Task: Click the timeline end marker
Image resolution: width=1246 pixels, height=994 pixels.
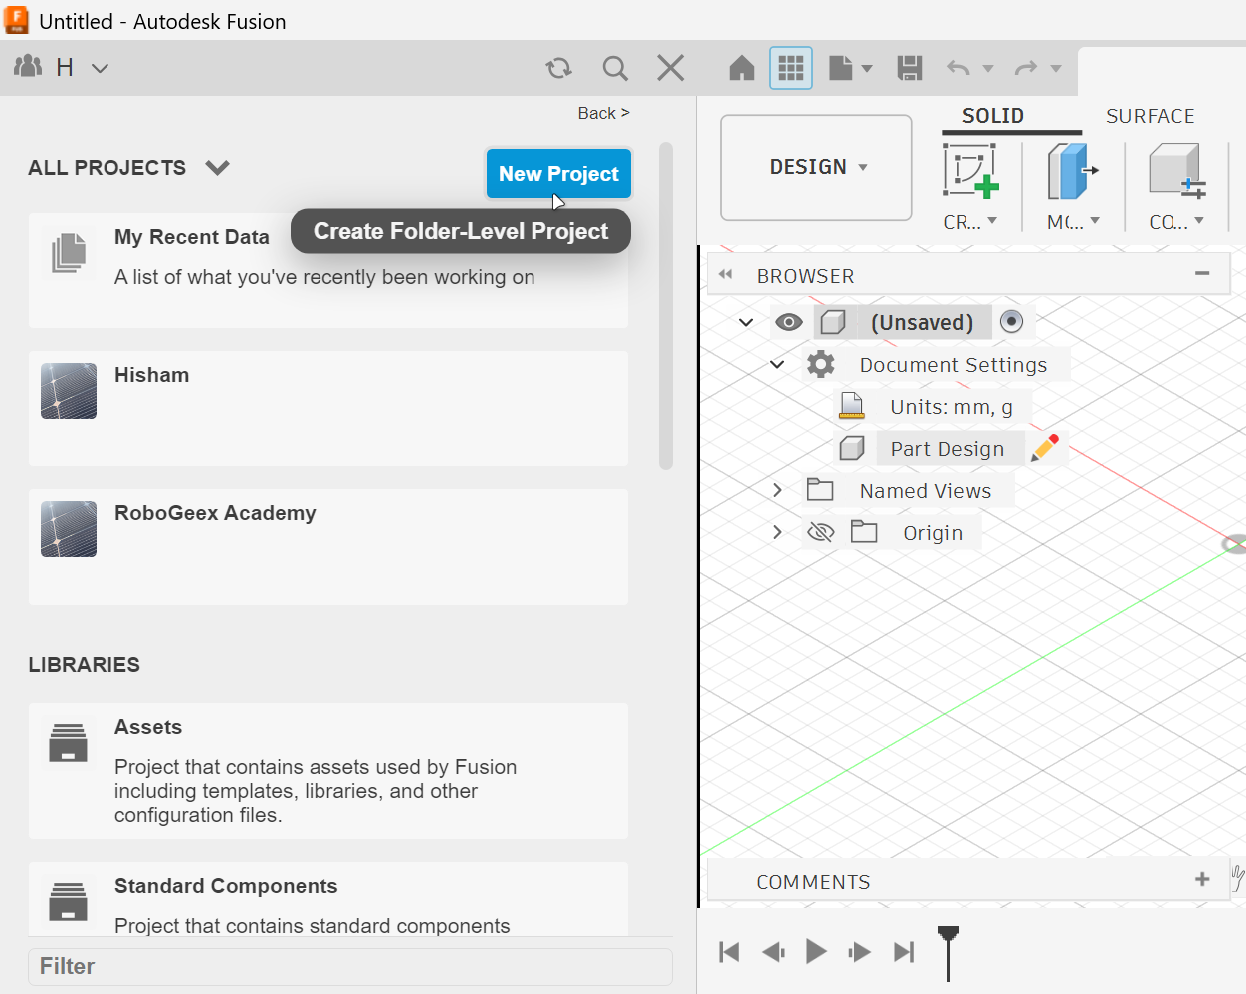Action: [x=948, y=953]
